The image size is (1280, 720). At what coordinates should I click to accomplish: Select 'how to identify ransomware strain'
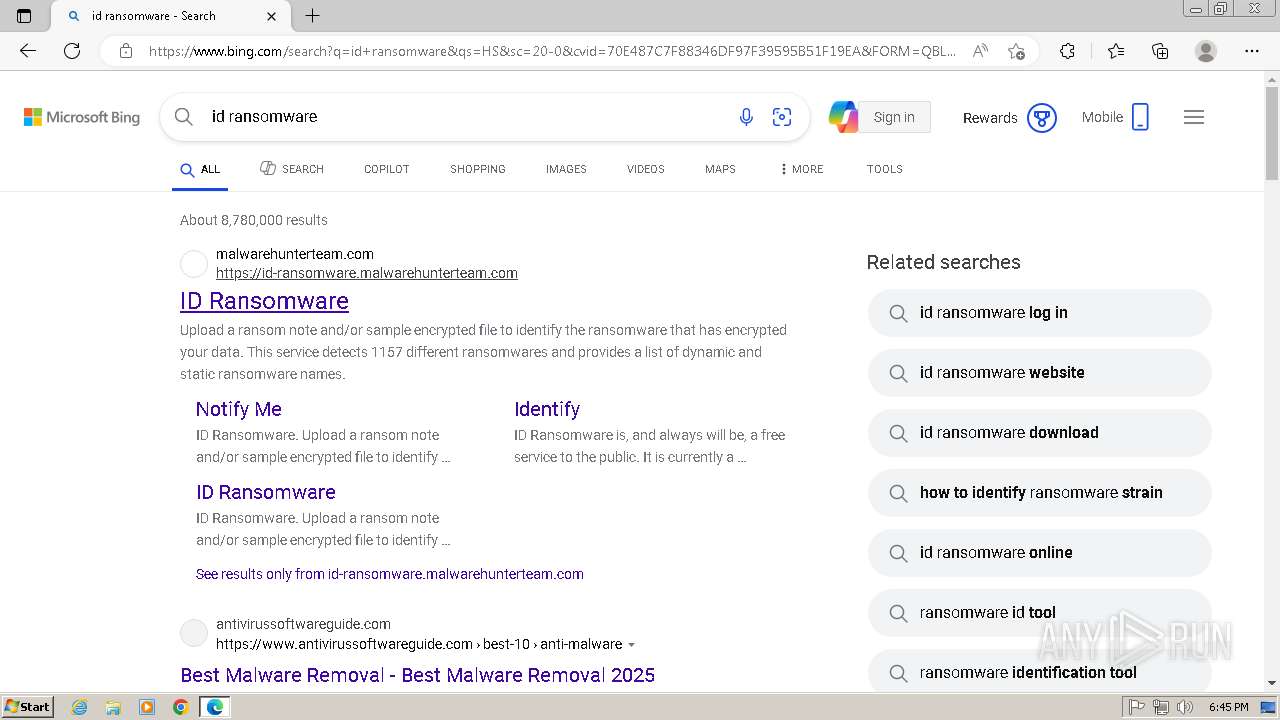pyautogui.click(x=1039, y=493)
